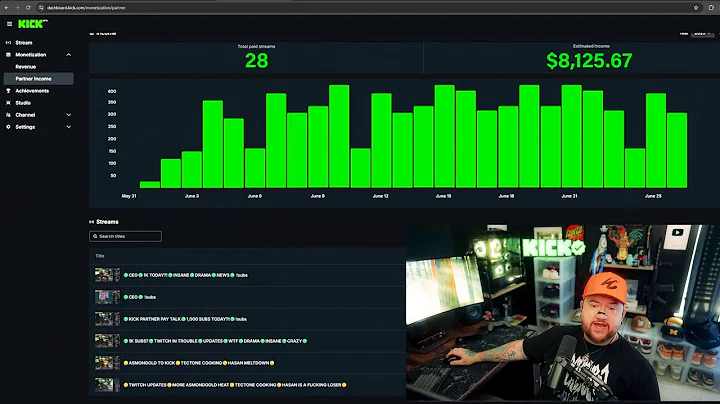The image size is (720, 404).
Task: Click the Channel sidebar icon
Action: pyautogui.click(x=8, y=115)
